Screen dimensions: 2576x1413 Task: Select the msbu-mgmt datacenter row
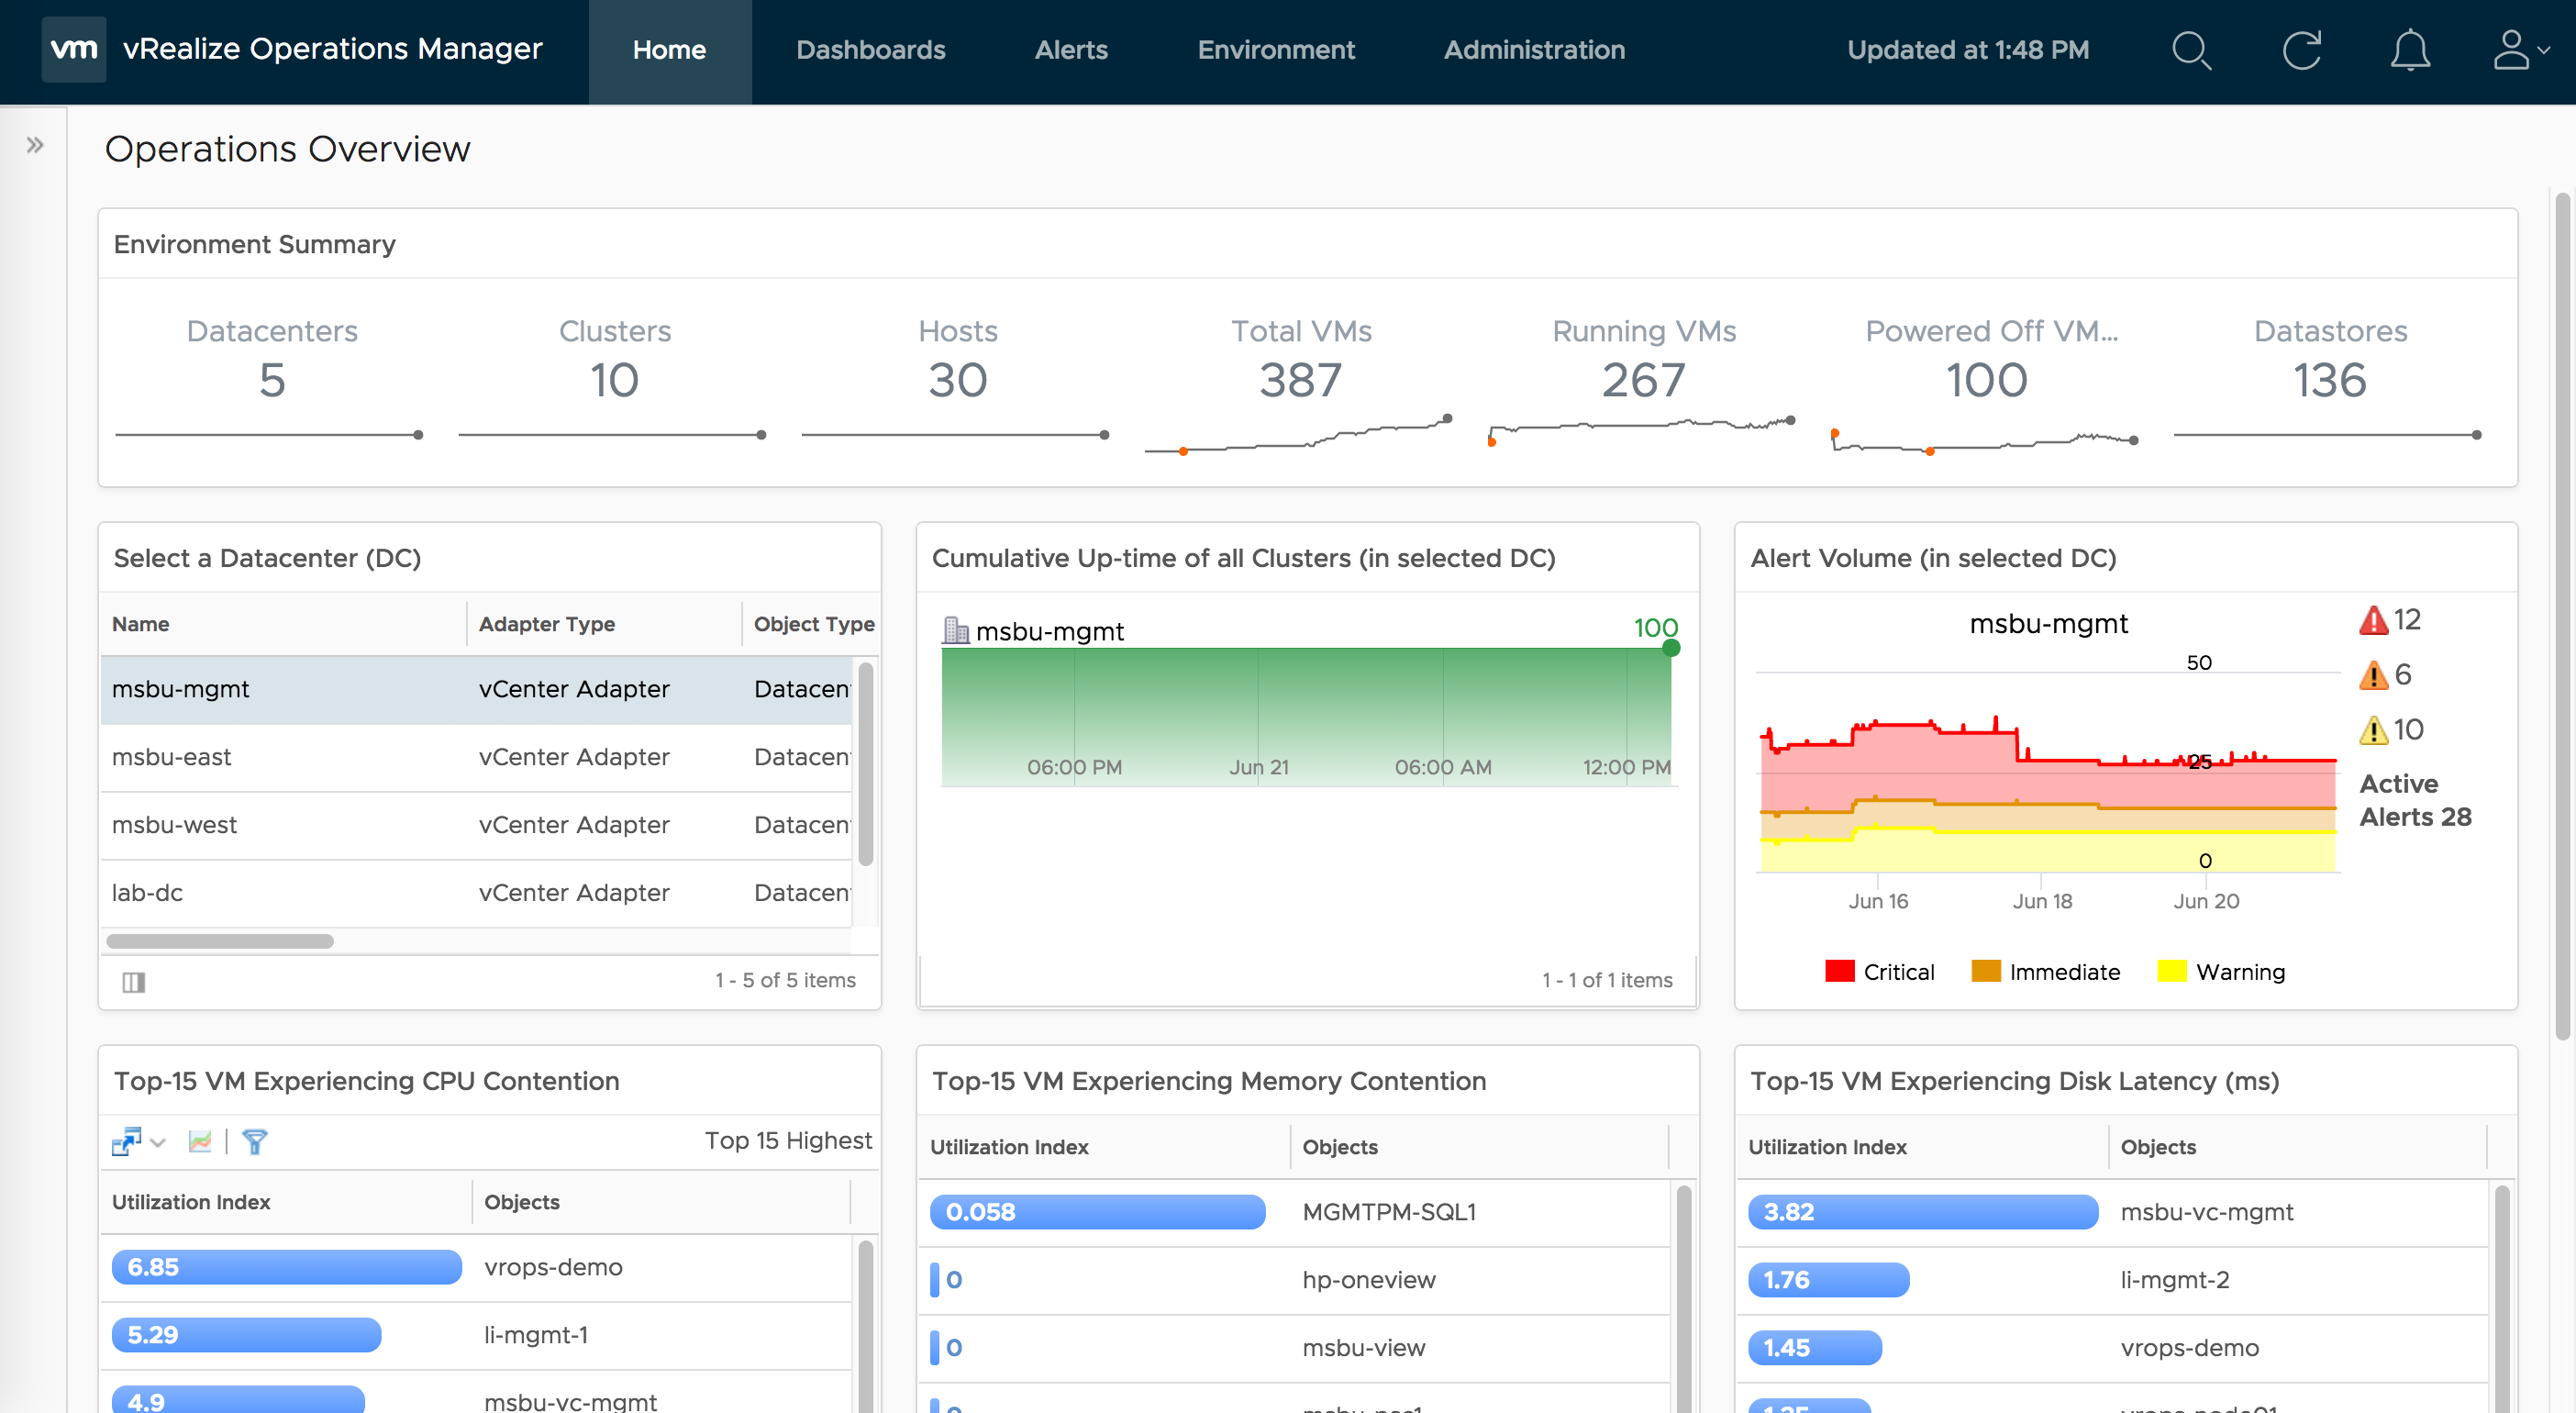pyautogui.click(x=476, y=689)
